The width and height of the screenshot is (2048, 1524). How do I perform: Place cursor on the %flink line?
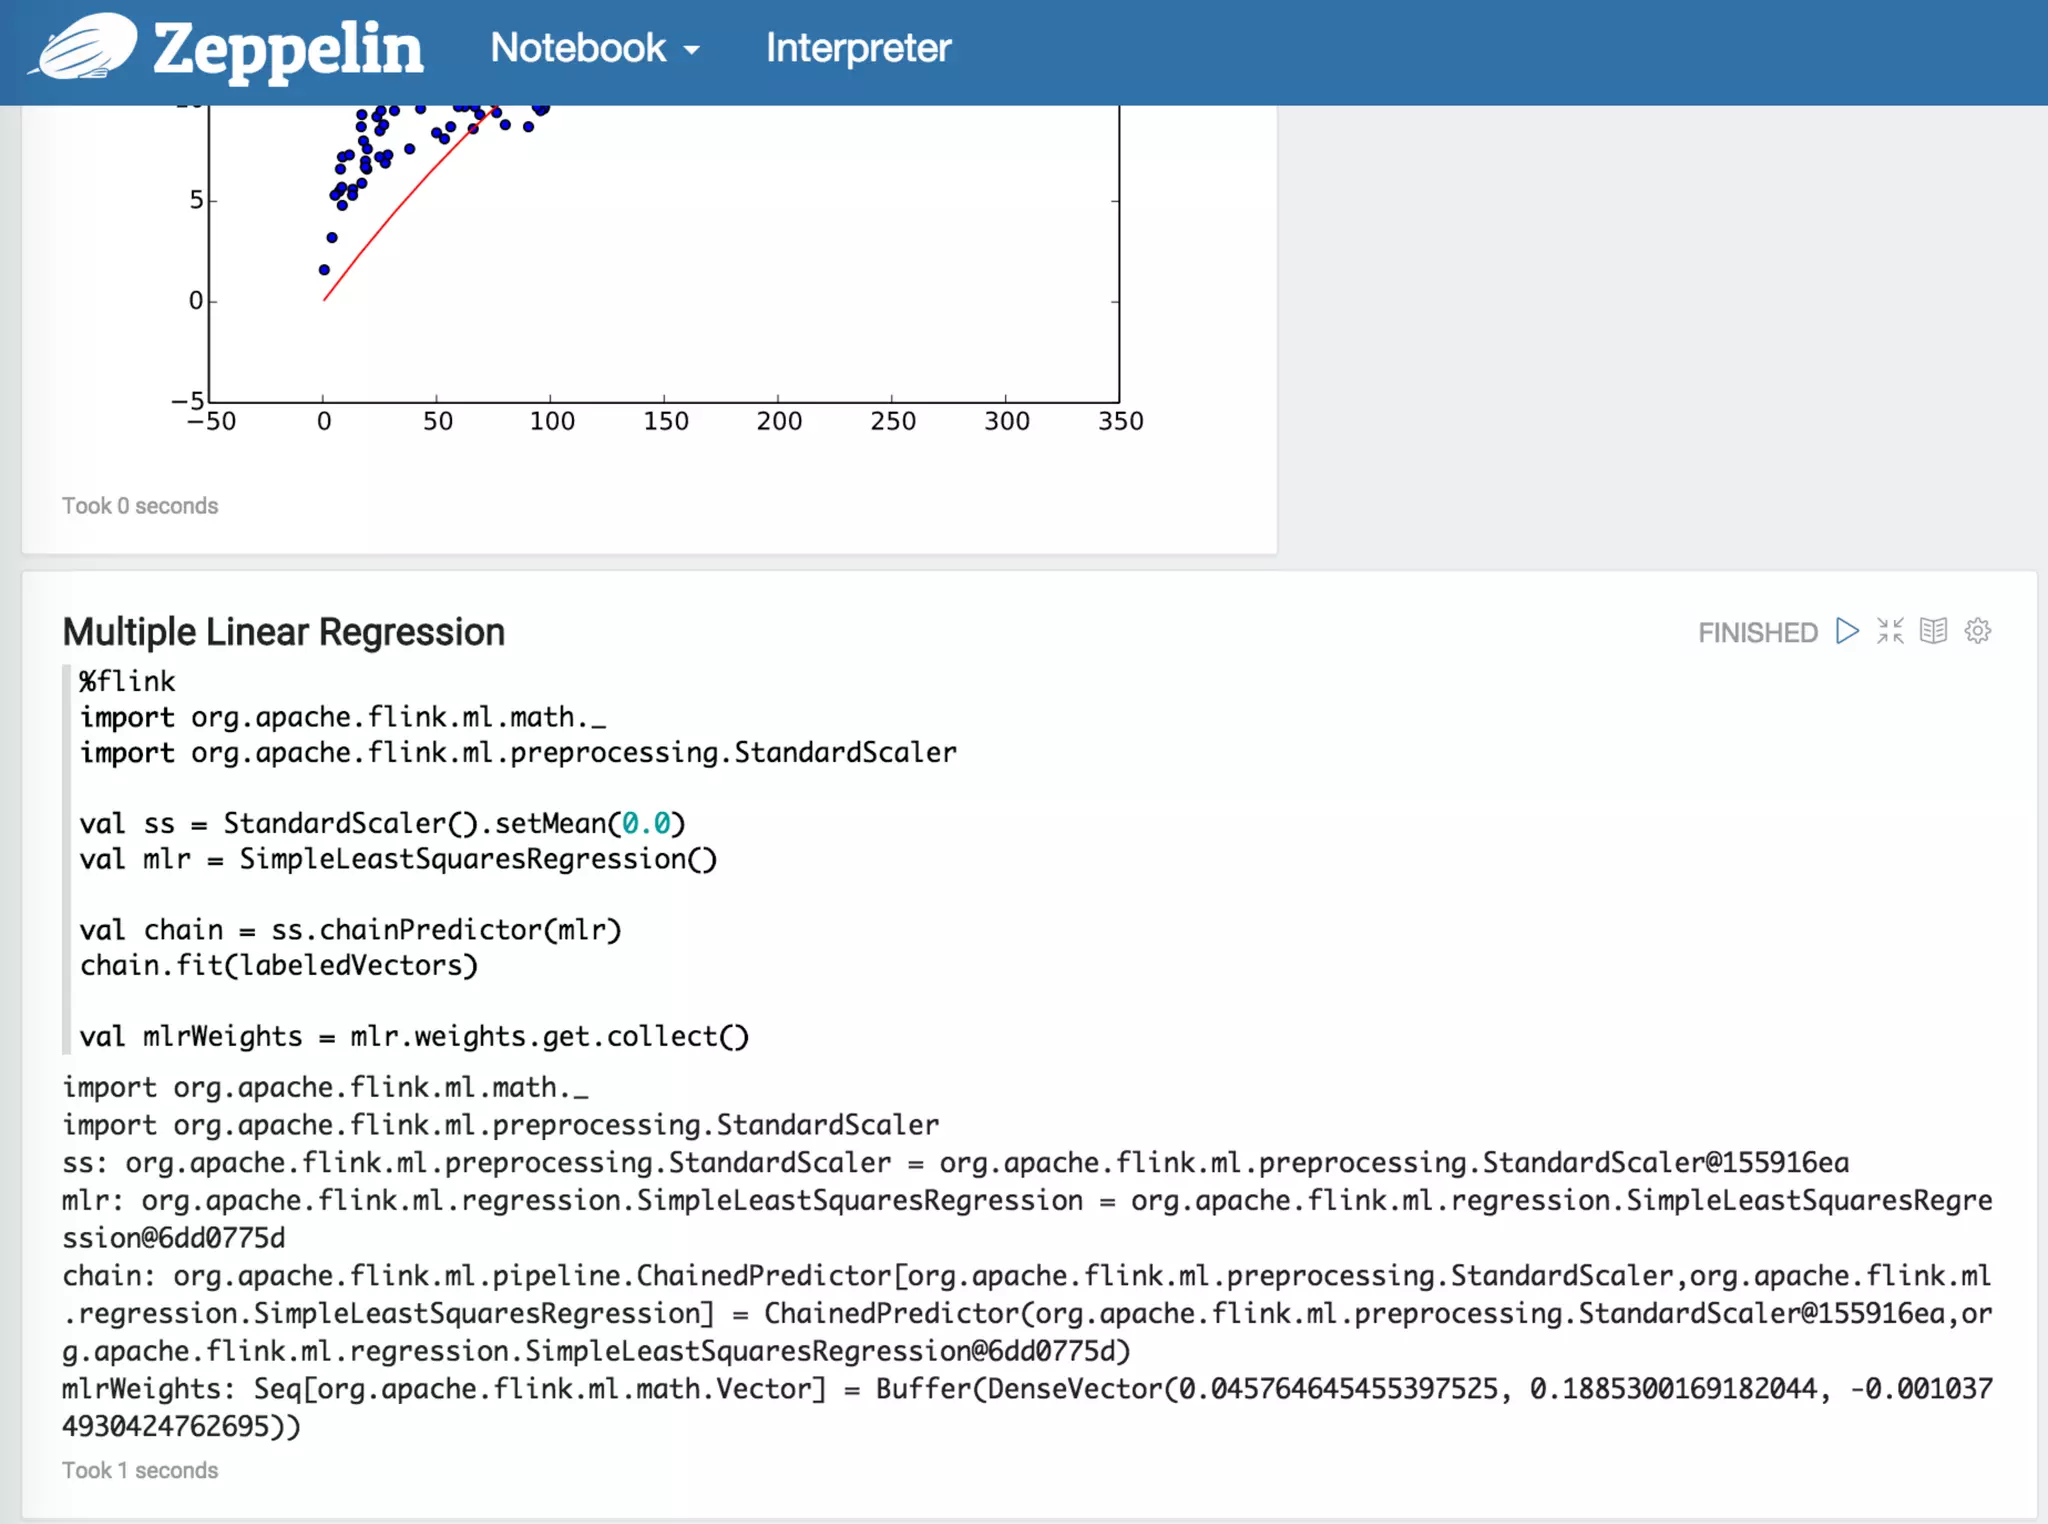tap(128, 682)
